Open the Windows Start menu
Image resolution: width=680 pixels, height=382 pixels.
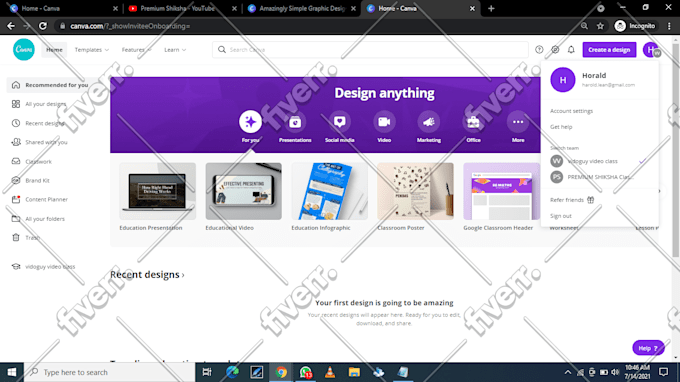[12, 372]
